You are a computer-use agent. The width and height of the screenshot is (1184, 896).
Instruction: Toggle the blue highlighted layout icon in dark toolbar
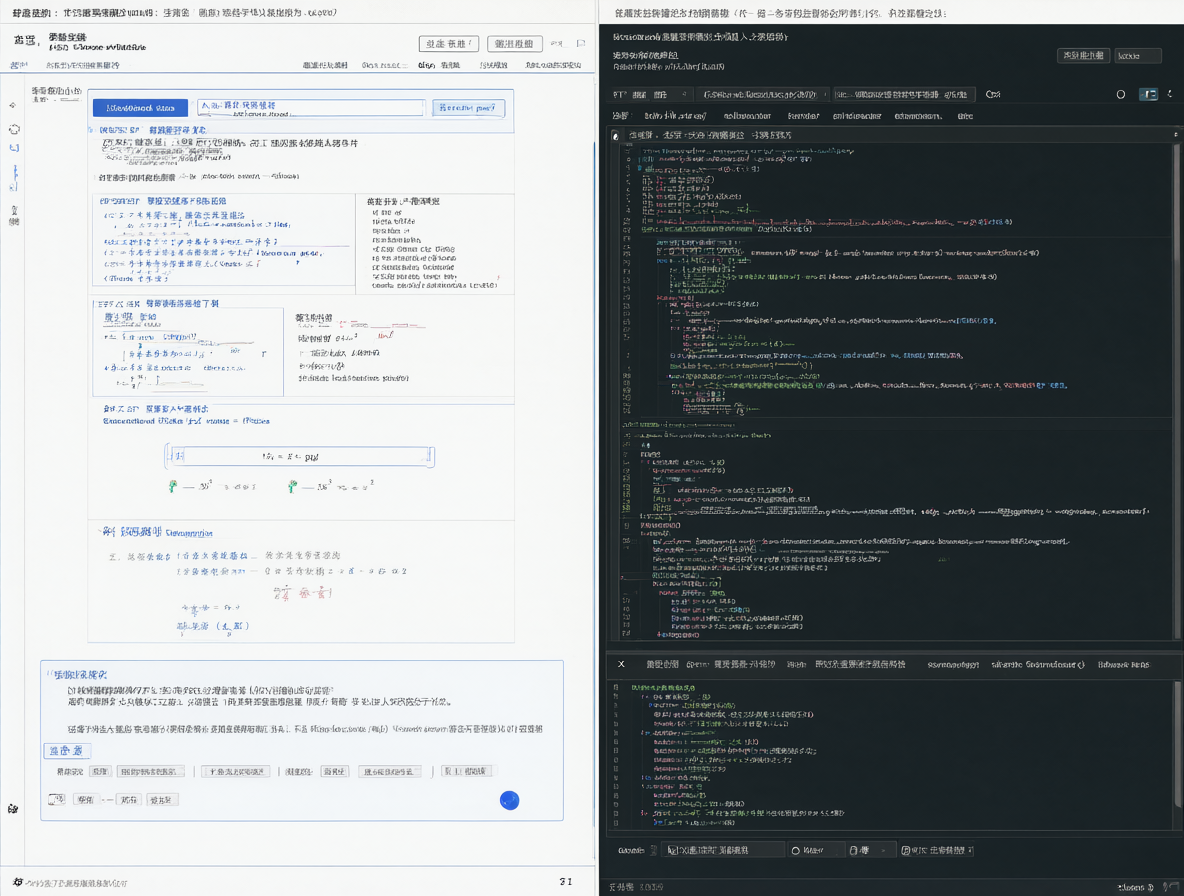point(1148,94)
